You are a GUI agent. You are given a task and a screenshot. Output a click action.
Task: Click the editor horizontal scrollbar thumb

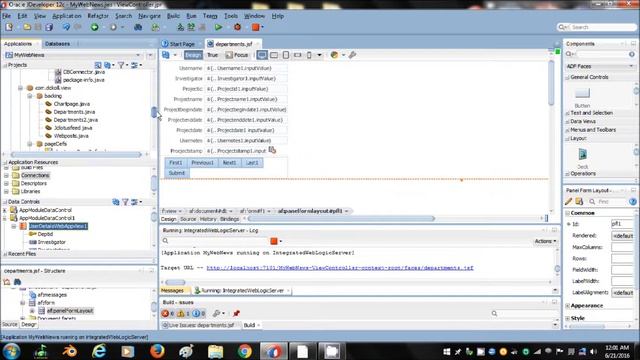(341, 219)
